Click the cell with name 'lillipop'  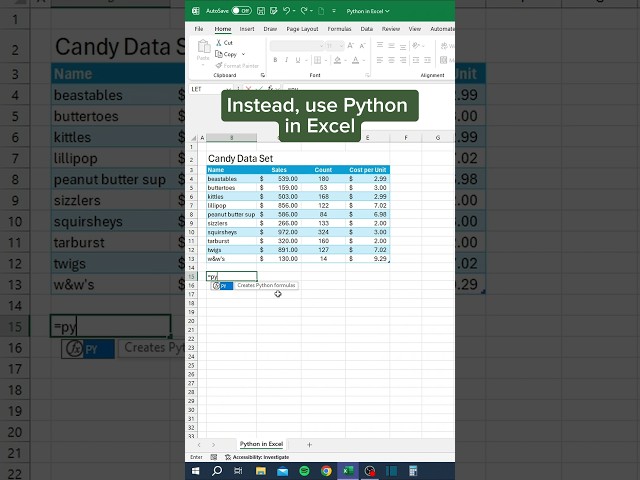point(231,205)
